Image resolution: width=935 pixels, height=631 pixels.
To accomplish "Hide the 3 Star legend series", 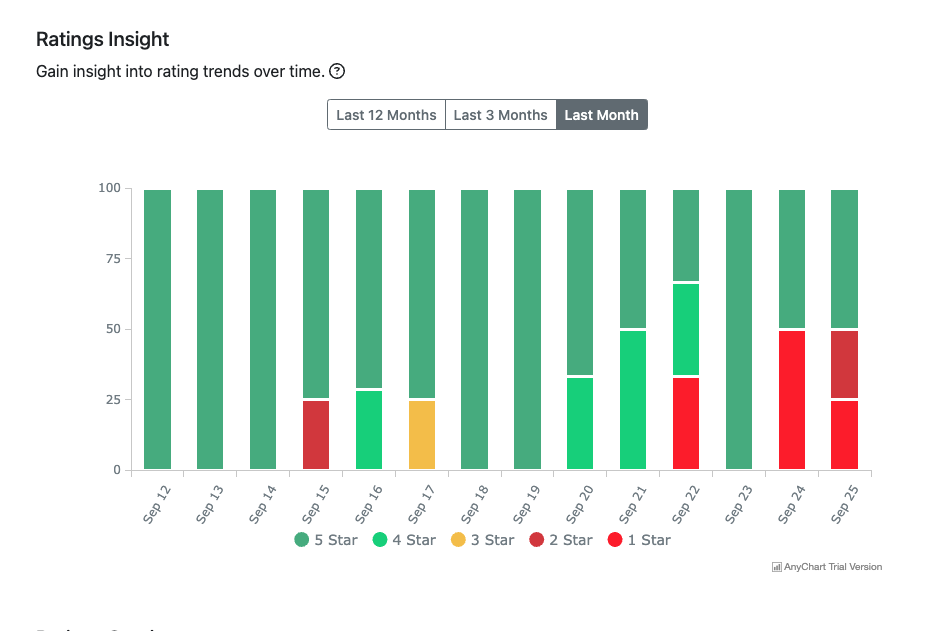I will pos(482,540).
